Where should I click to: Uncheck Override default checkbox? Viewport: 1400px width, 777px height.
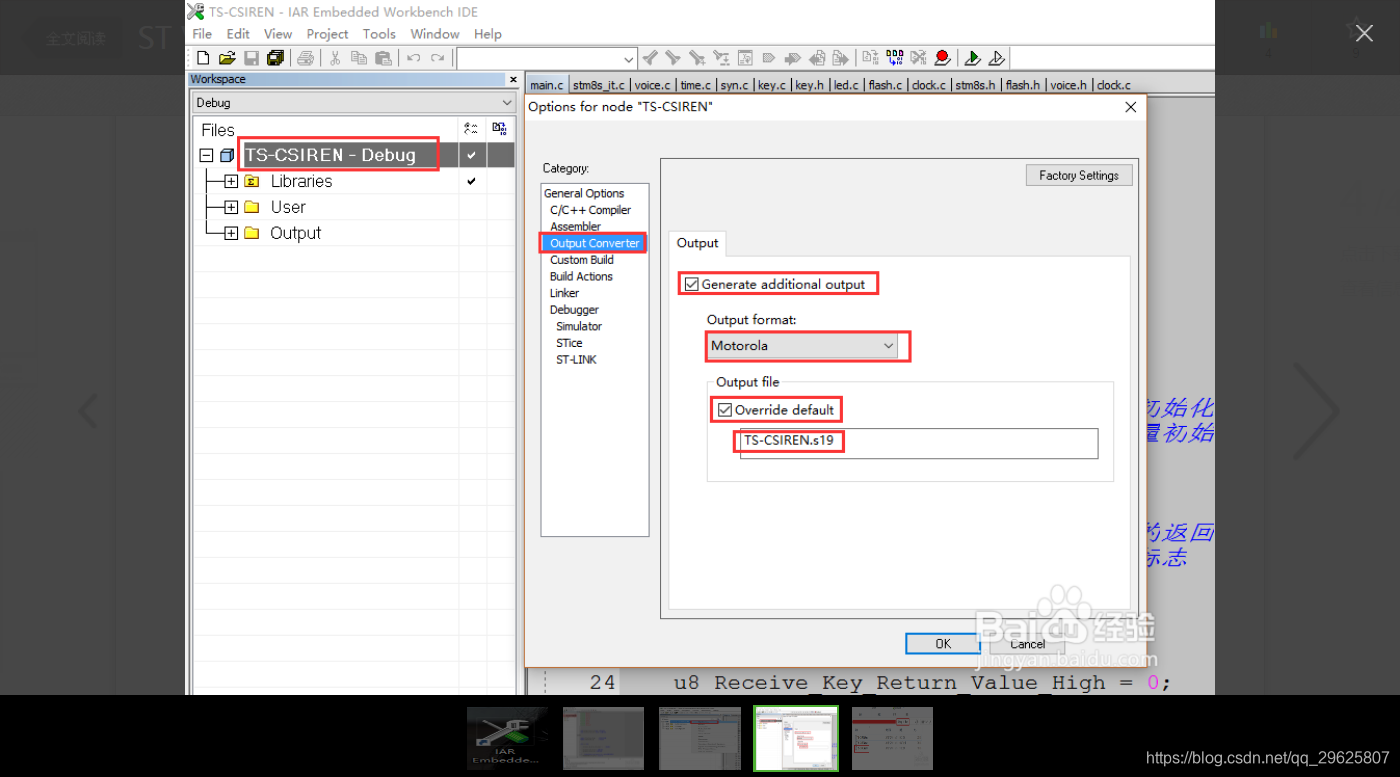pos(725,410)
